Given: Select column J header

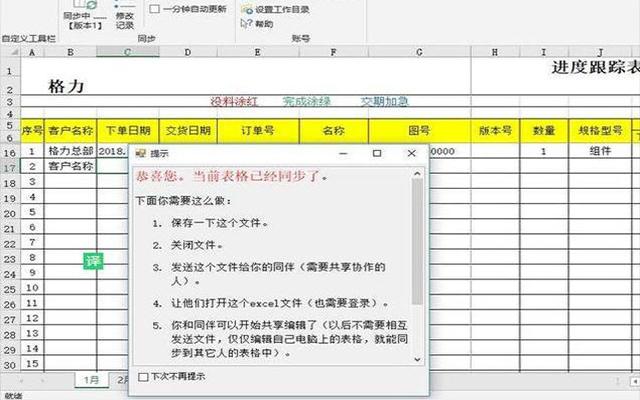Looking at the screenshot, I should click(600, 52).
